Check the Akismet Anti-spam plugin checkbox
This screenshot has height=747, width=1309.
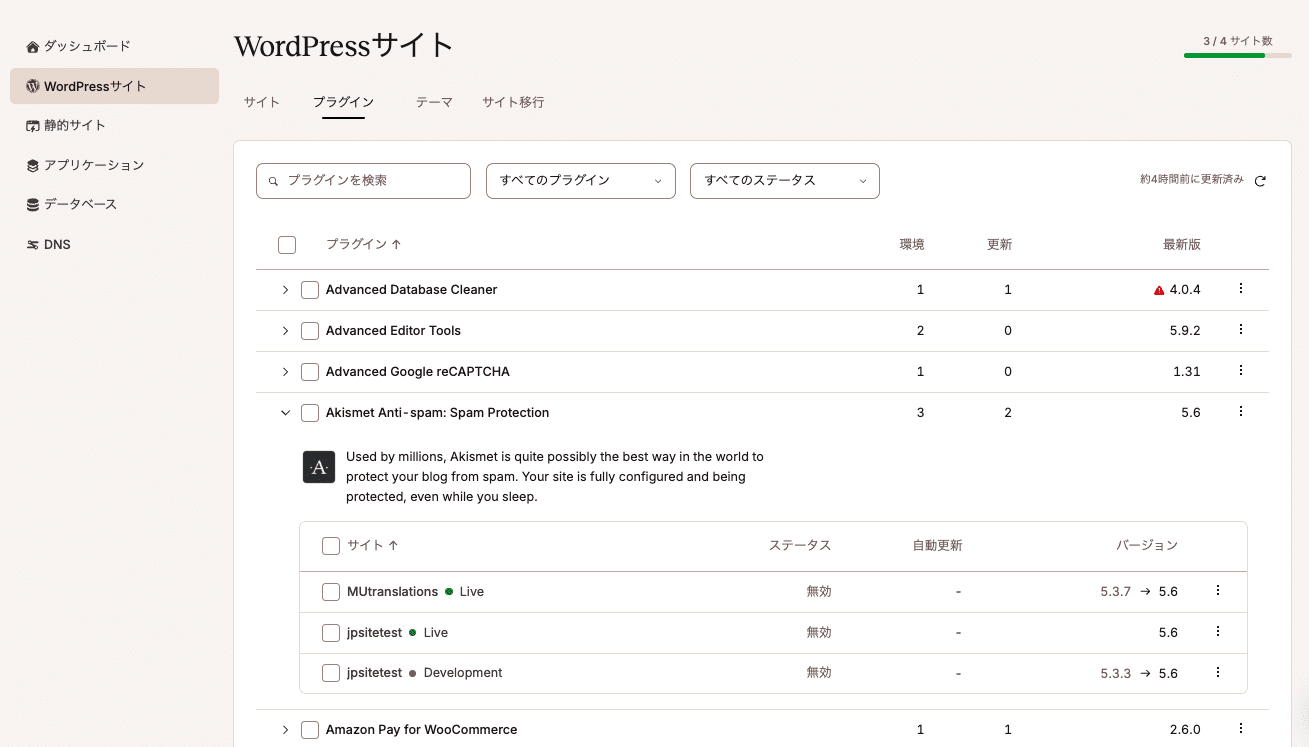[x=310, y=412]
